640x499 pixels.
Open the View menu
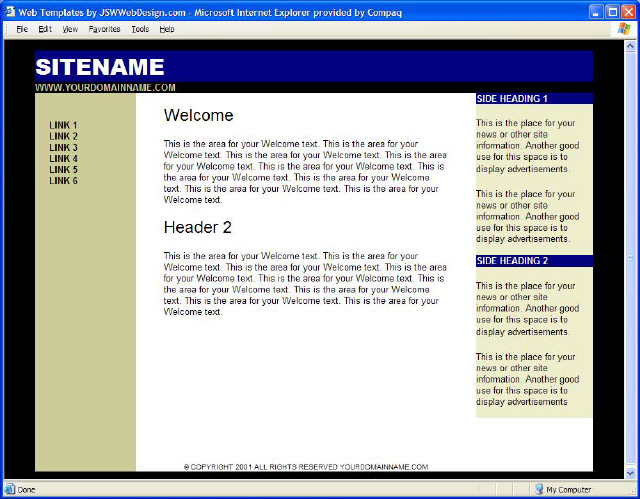click(x=70, y=29)
